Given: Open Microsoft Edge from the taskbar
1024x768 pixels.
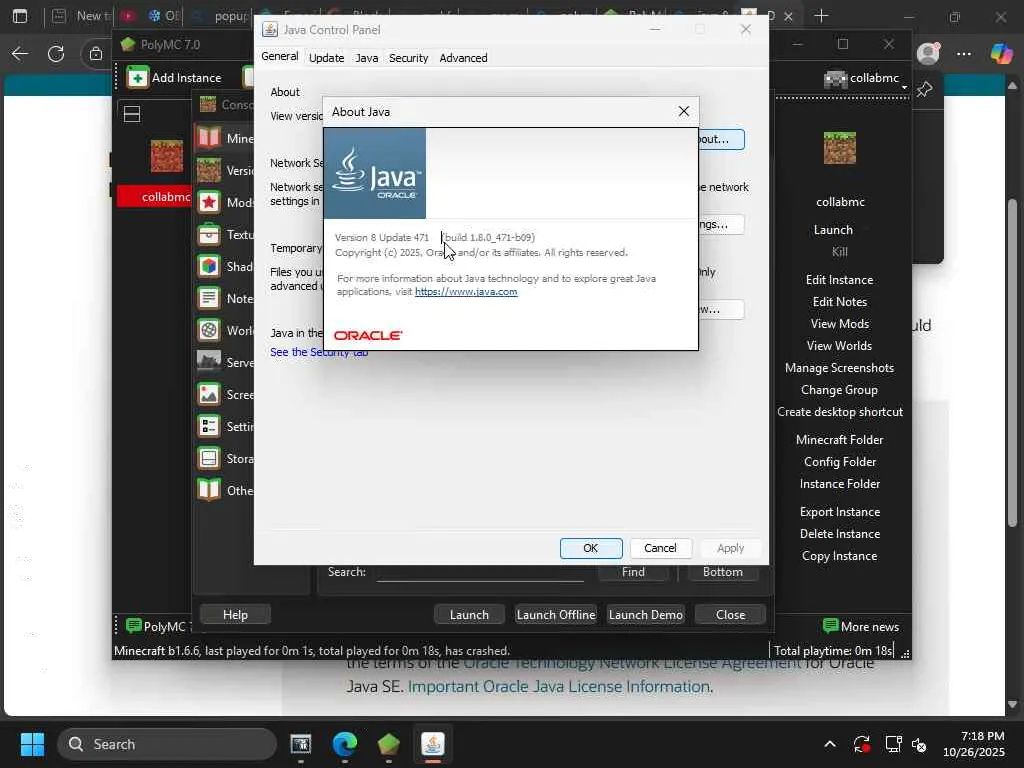Looking at the screenshot, I should (x=345, y=744).
